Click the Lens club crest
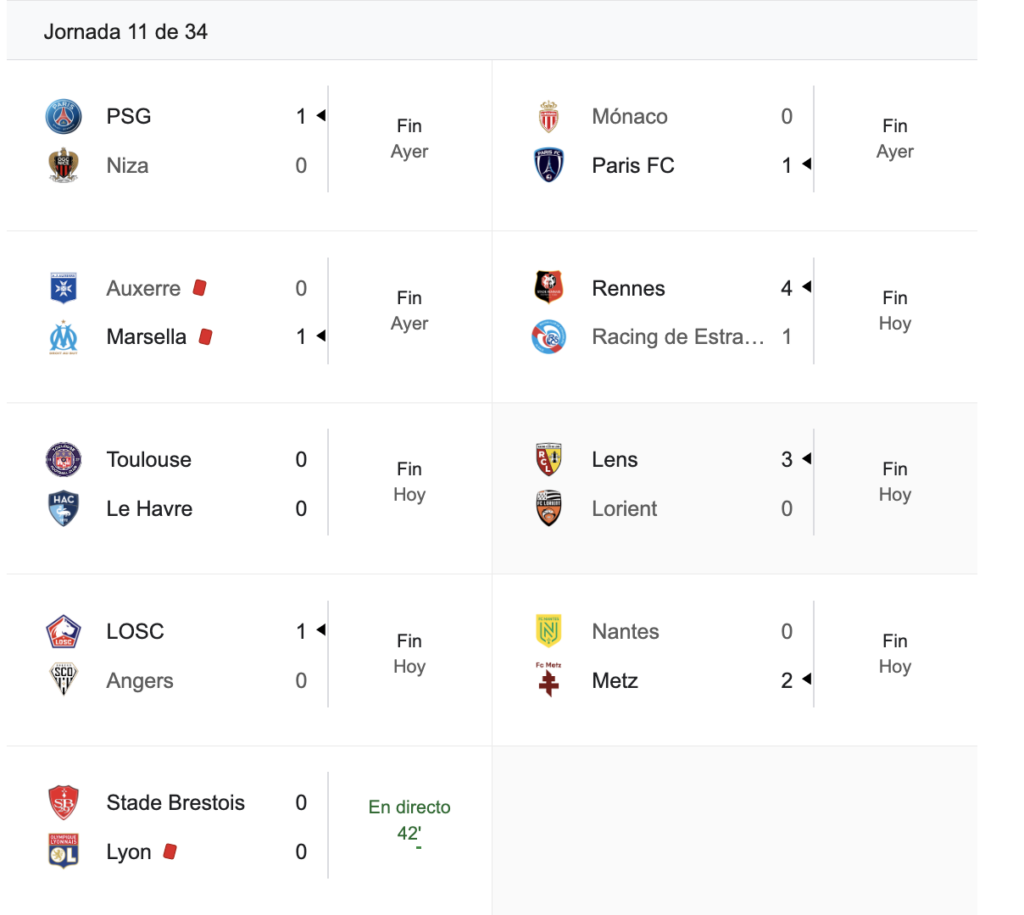 pos(549,460)
